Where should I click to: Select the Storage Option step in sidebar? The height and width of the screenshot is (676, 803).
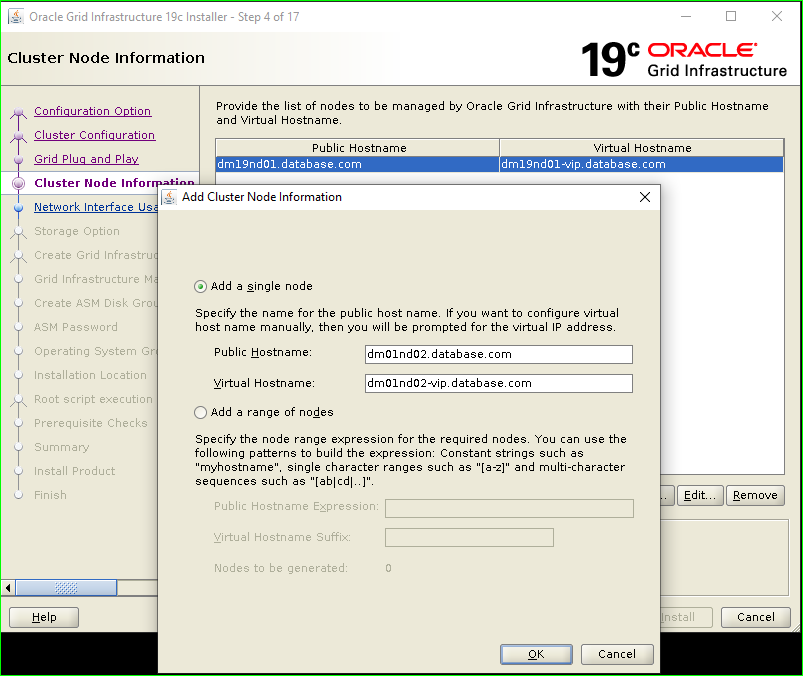pos(75,231)
